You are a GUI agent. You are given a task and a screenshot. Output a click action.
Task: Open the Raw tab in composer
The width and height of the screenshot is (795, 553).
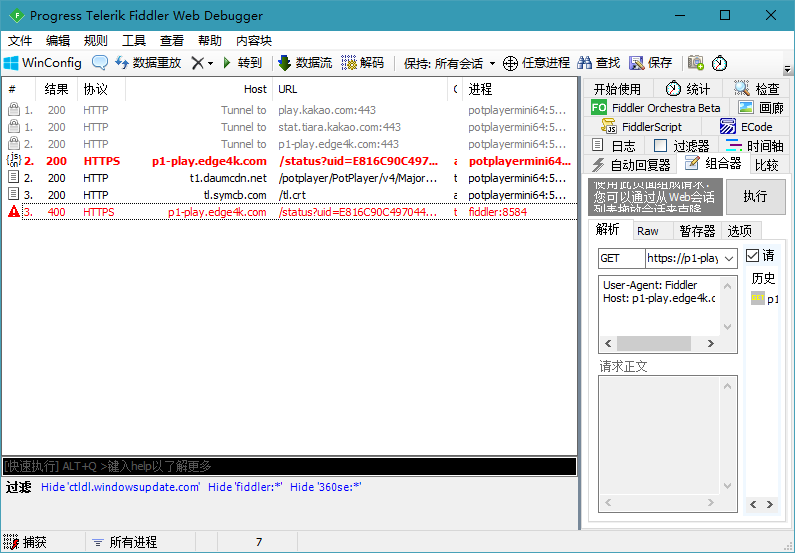[648, 231]
